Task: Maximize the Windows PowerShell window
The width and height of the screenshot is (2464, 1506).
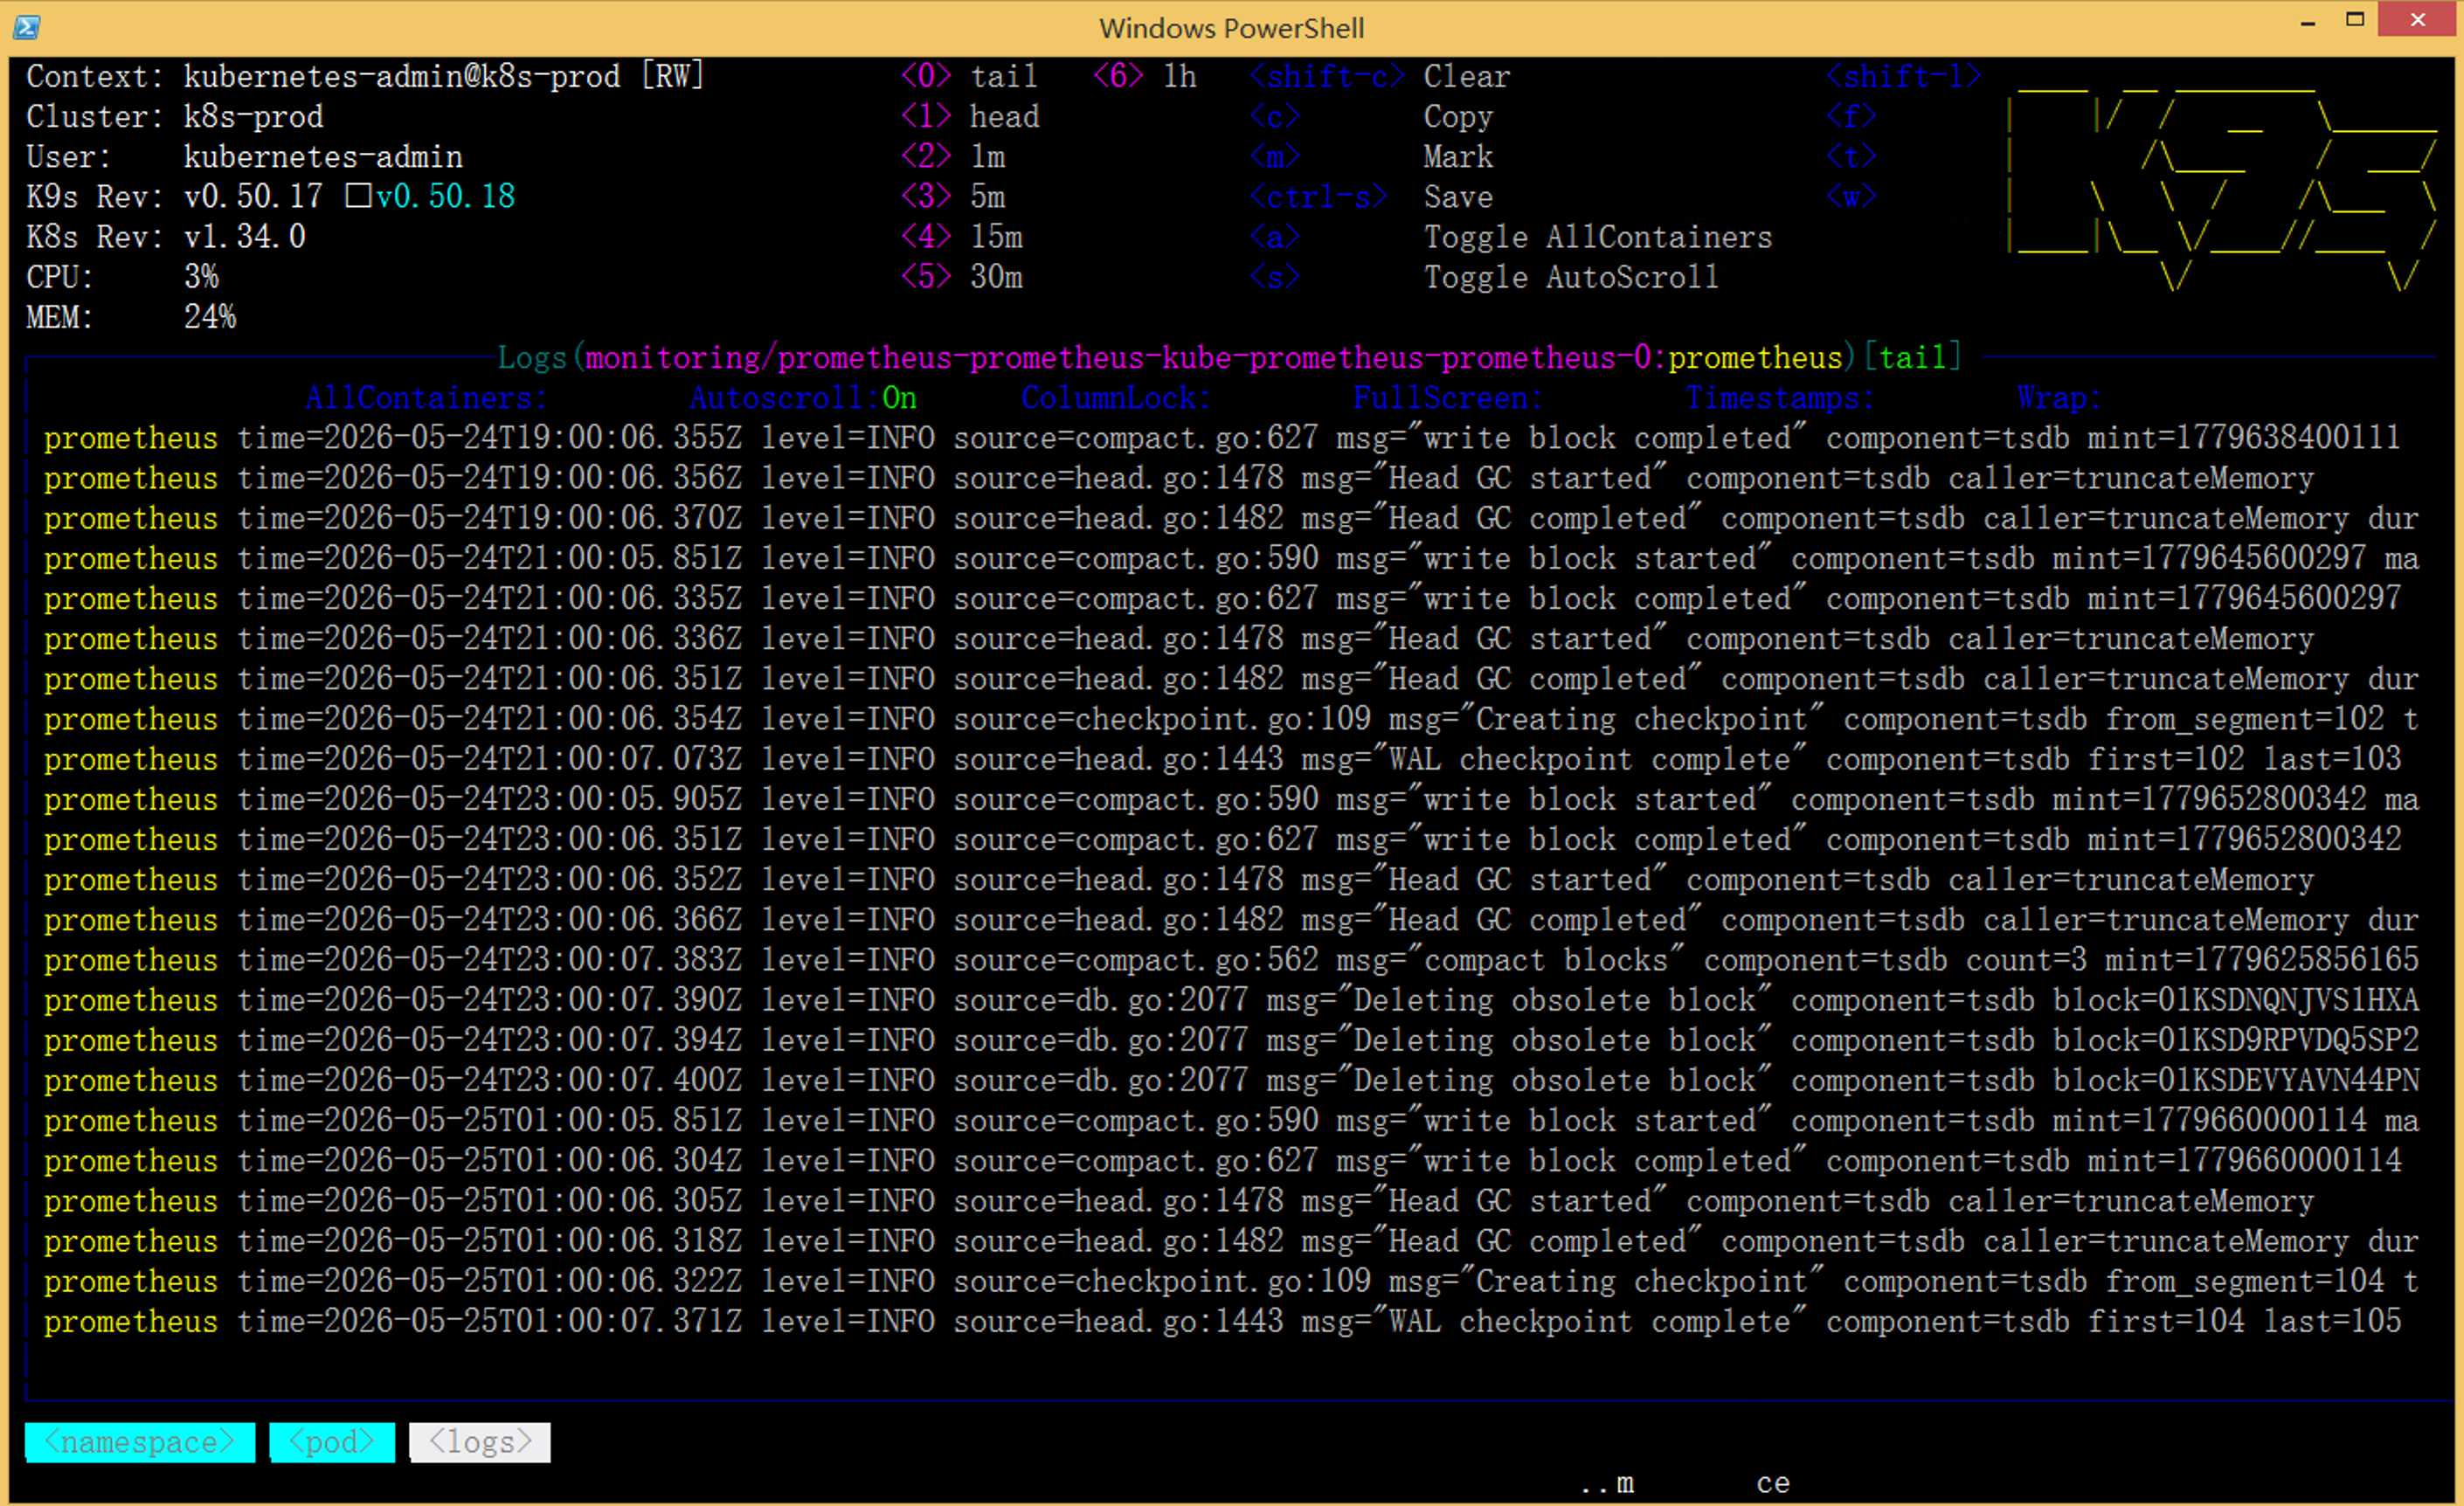Action: tap(2355, 20)
